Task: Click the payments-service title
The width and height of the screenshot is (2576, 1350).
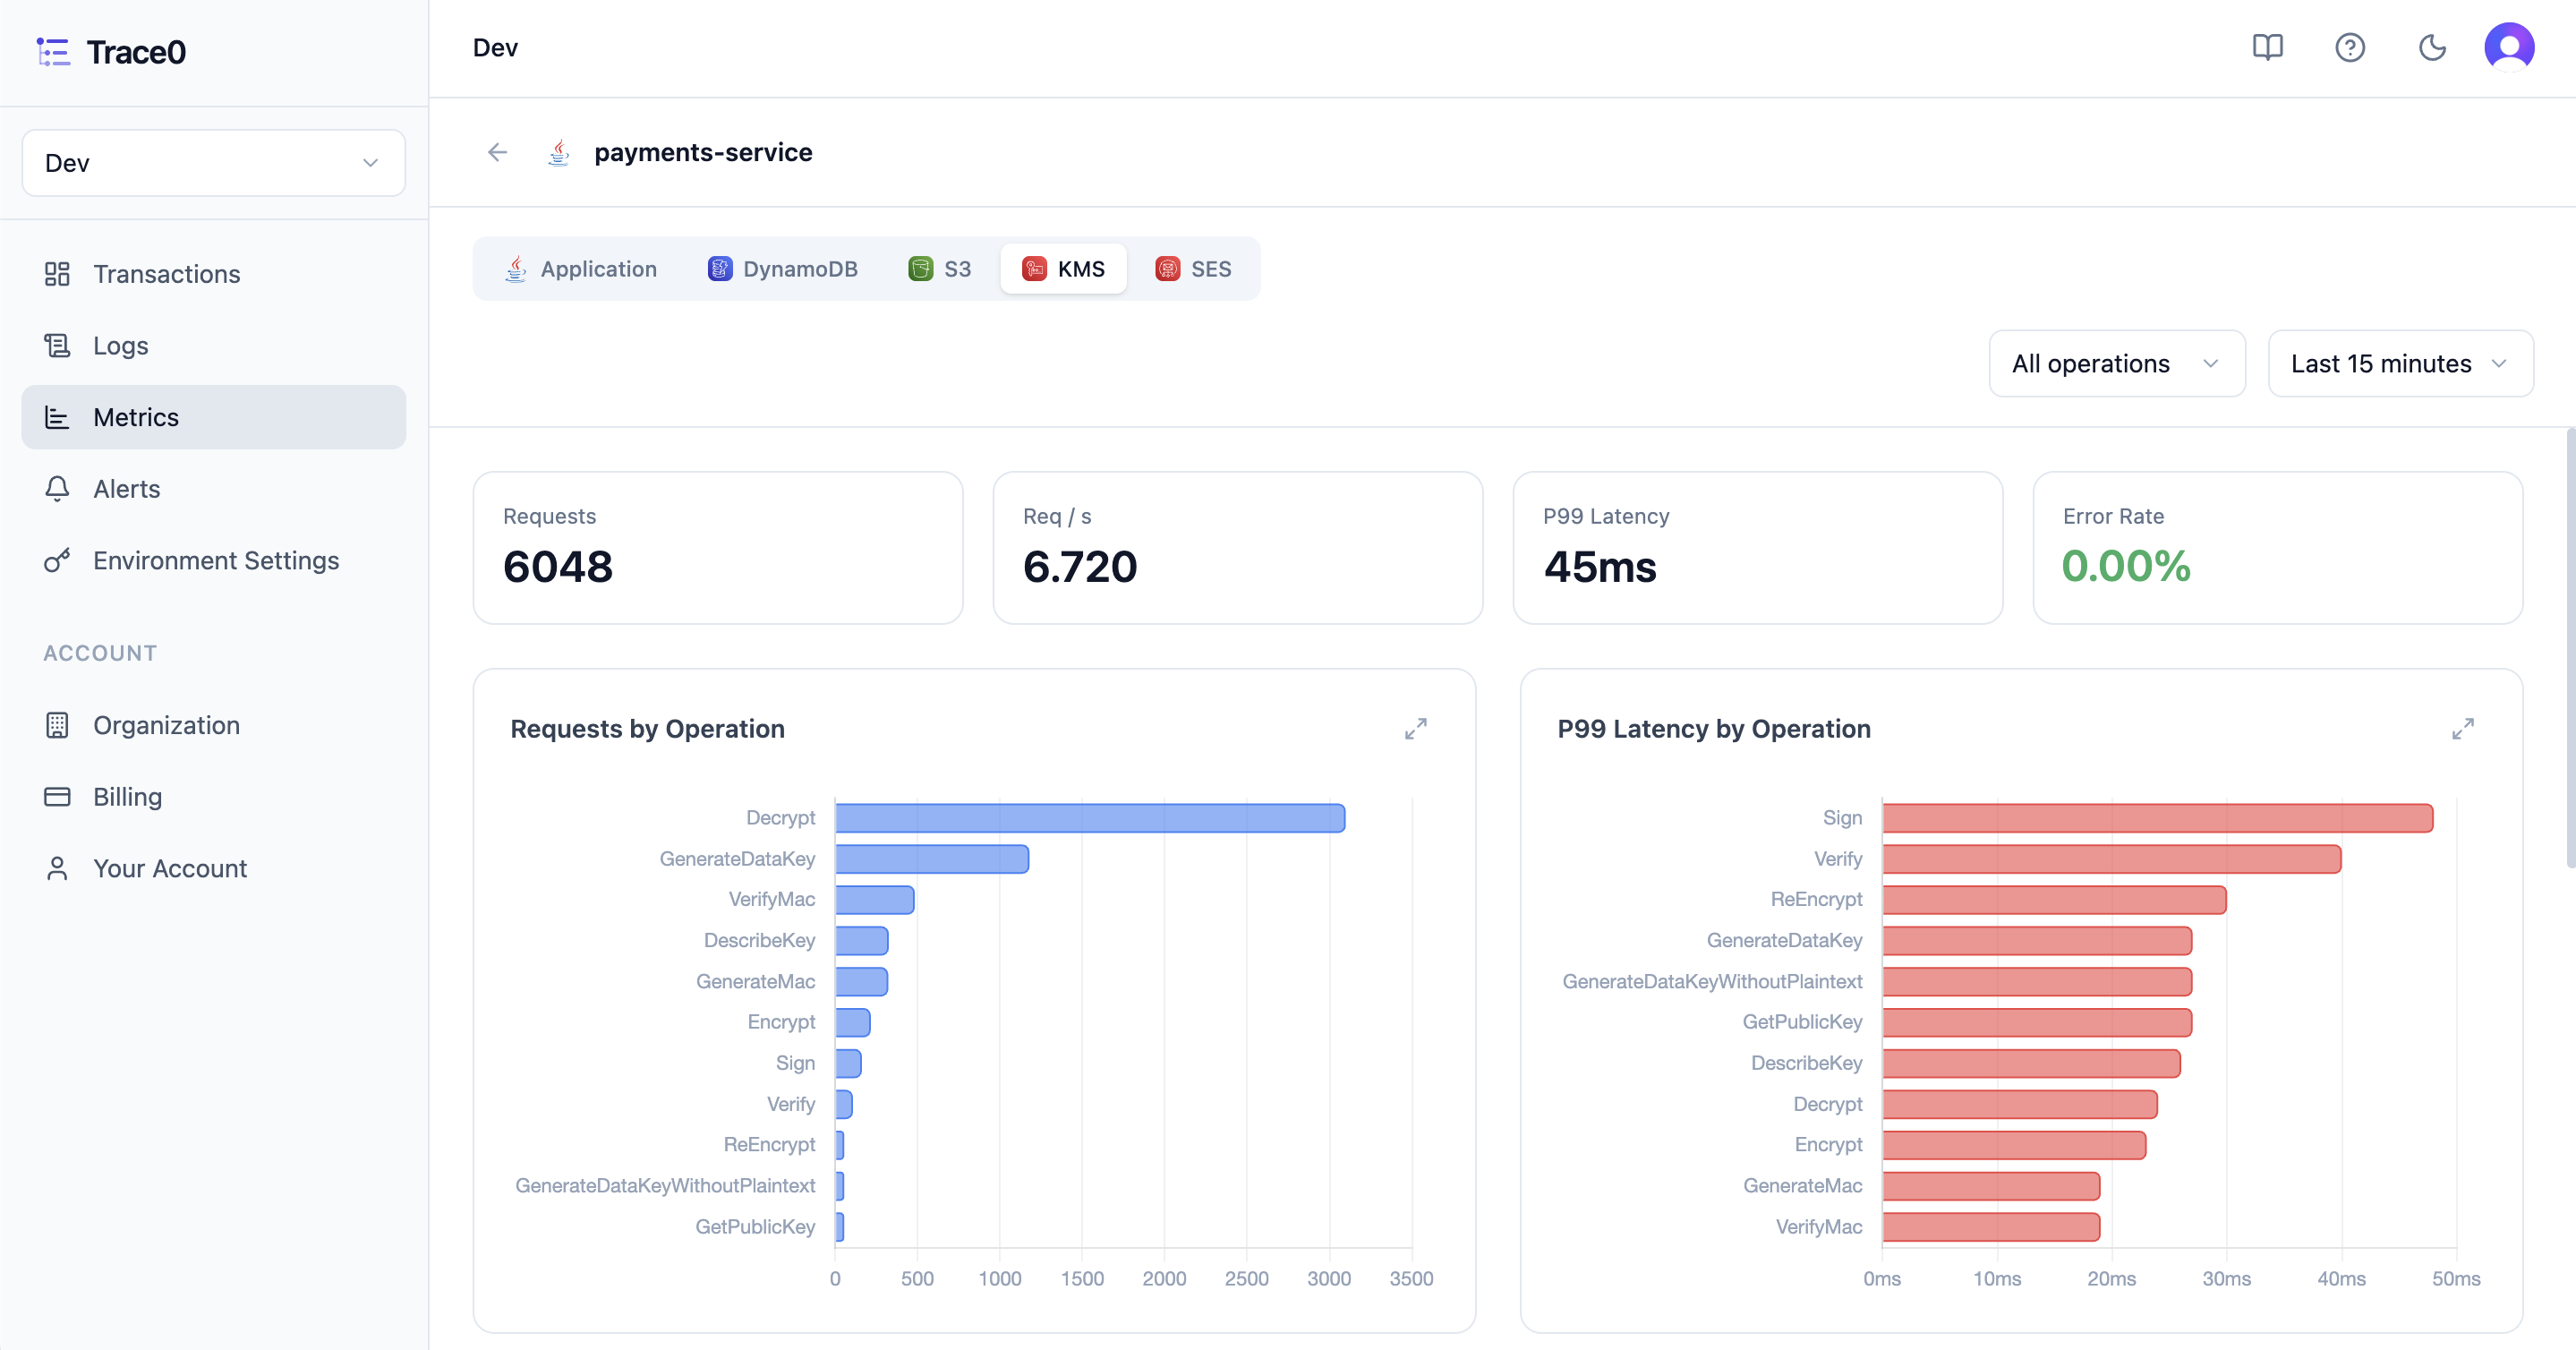Action: tap(703, 152)
